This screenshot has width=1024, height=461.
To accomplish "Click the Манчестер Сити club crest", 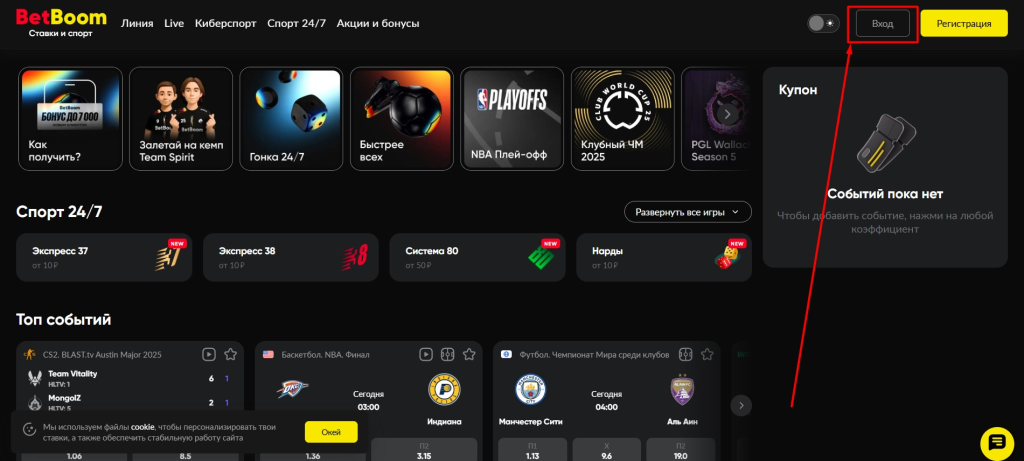I will coord(530,390).
